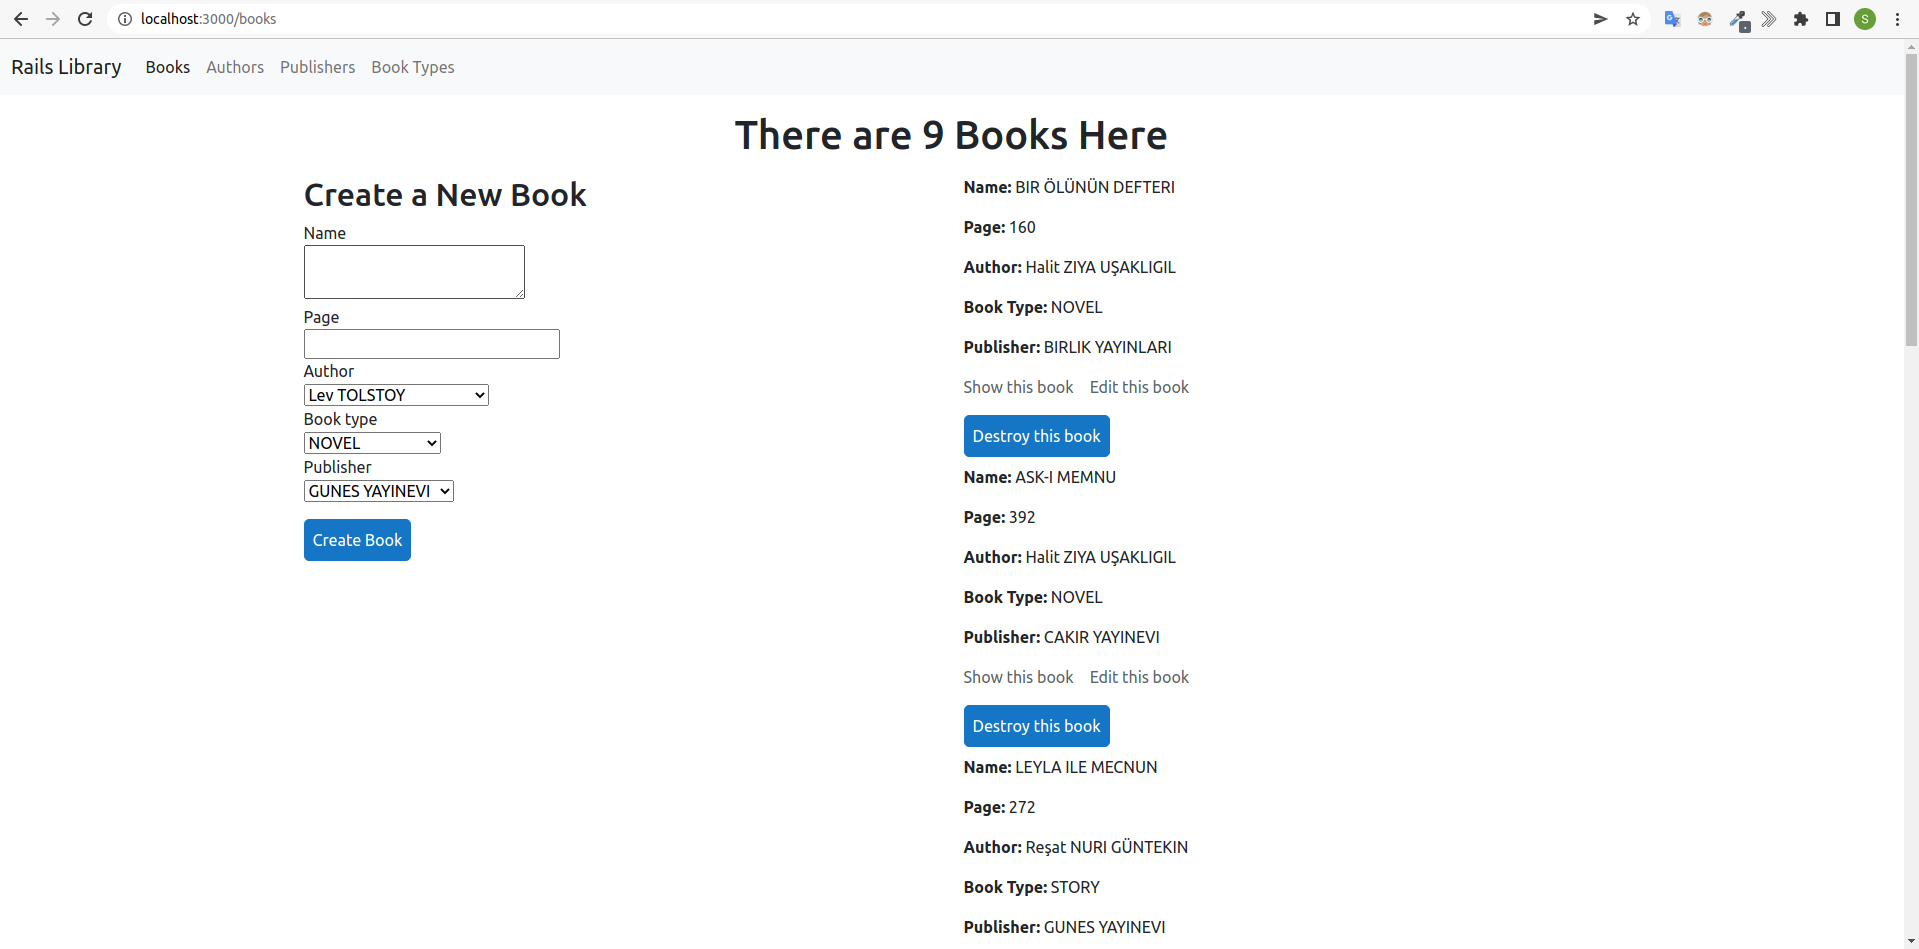Click the share/send page icon
The height and width of the screenshot is (949, 1919).
click(x=1600, y=19)
